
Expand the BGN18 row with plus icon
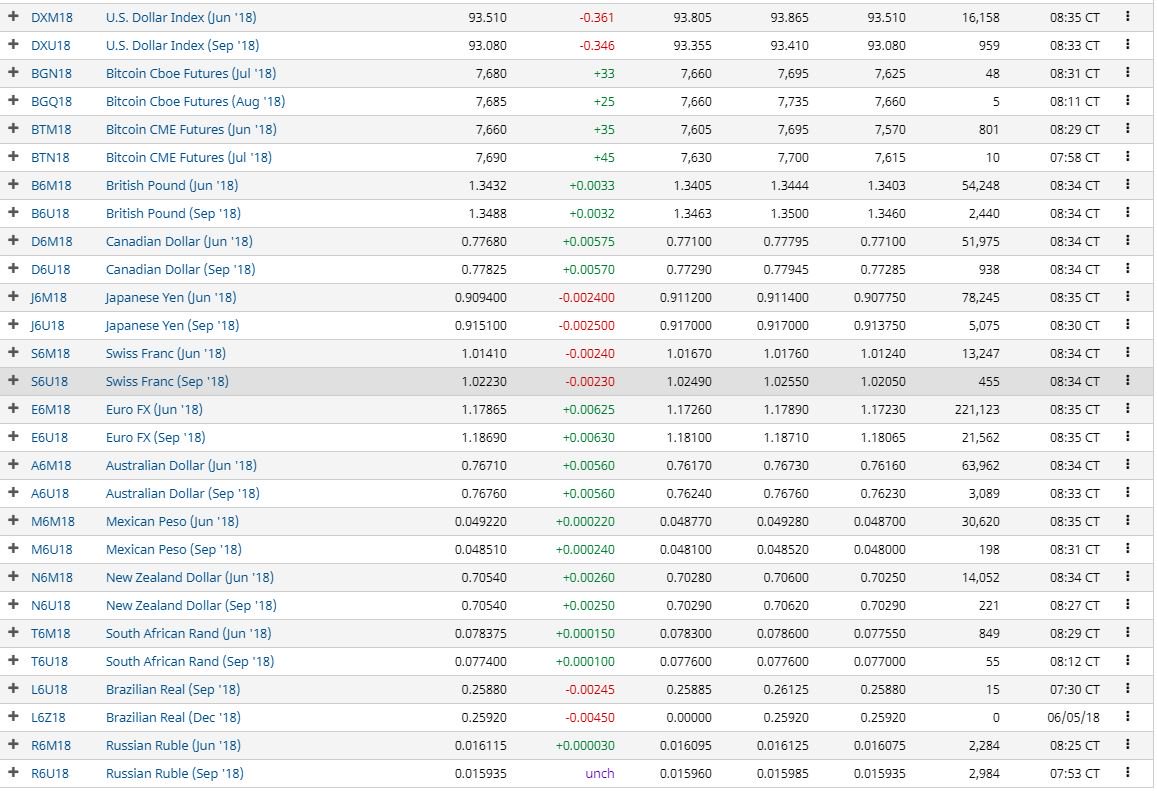[x=13, y=72]
